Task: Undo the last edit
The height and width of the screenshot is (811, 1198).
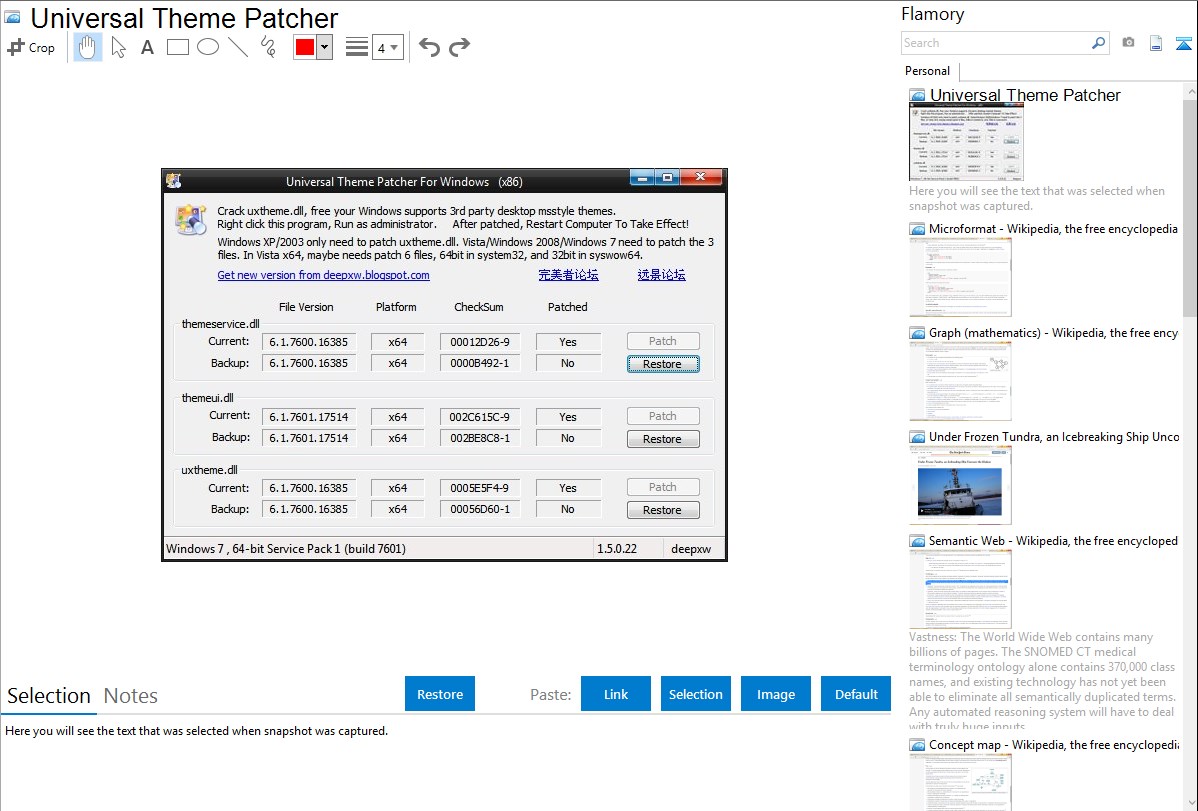Action: (429, 47)
